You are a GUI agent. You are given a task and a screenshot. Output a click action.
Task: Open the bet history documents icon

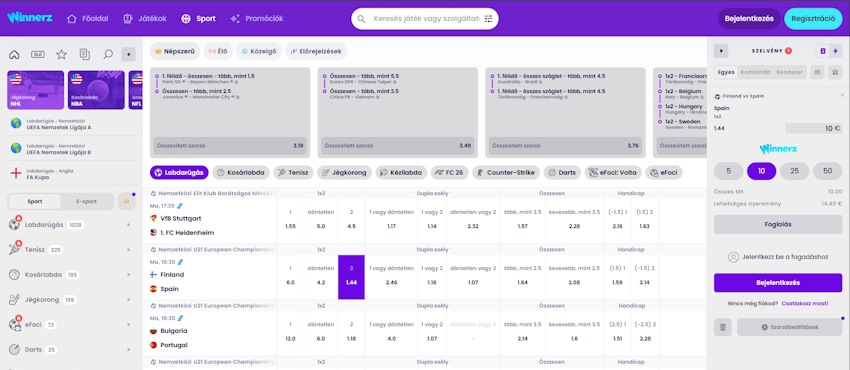click(x=85, y=54)
